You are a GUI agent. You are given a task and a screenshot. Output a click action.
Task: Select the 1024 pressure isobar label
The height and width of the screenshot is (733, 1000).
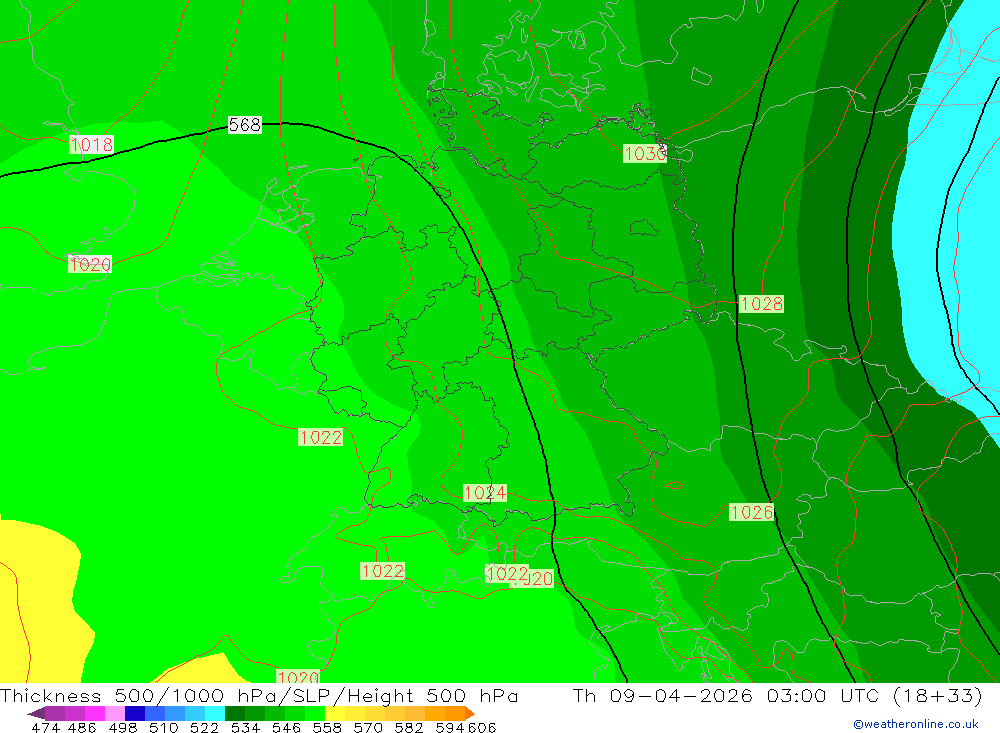[x=485, y=493]
